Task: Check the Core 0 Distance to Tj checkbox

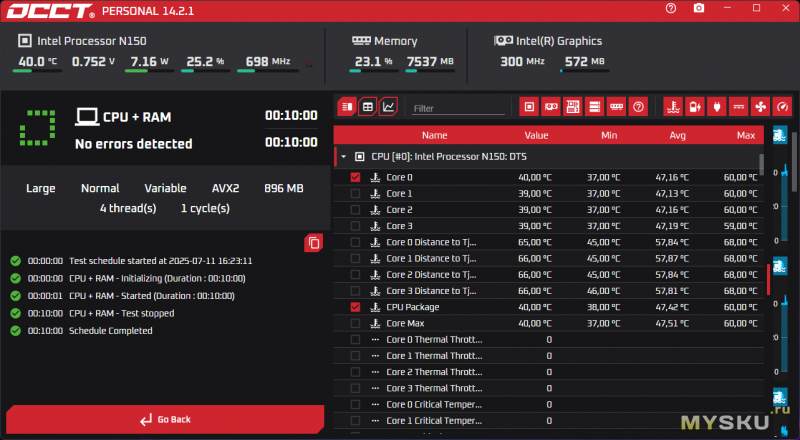Action: (356, 242)
